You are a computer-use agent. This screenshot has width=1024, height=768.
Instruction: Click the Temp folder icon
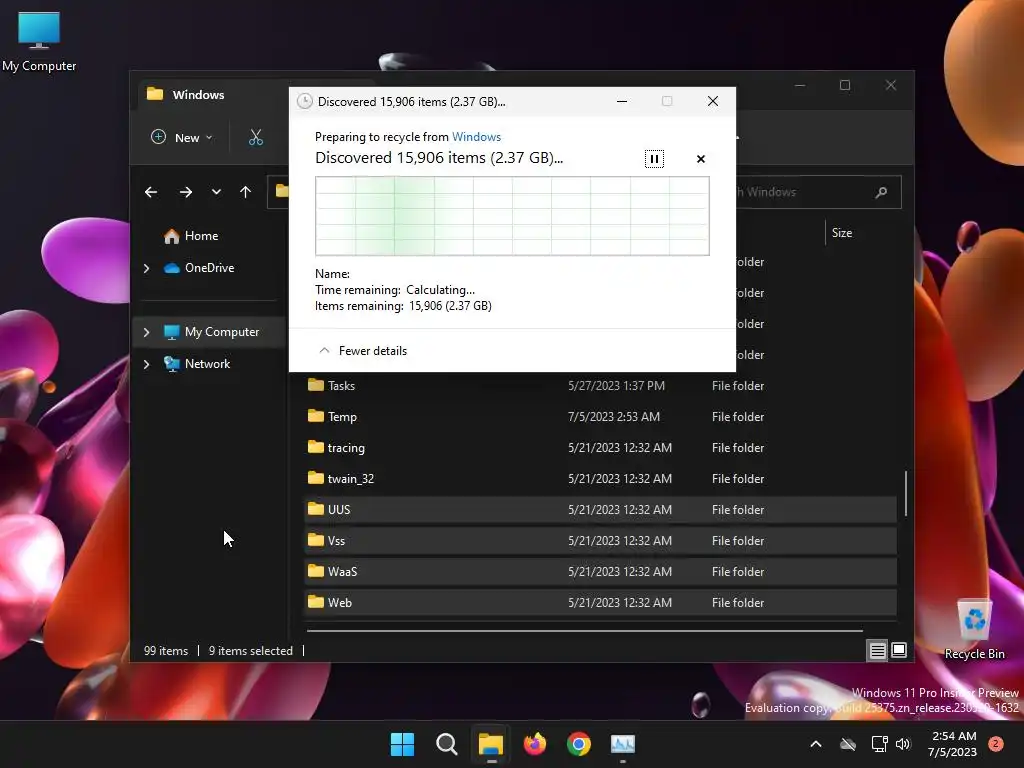pos(316,416)
